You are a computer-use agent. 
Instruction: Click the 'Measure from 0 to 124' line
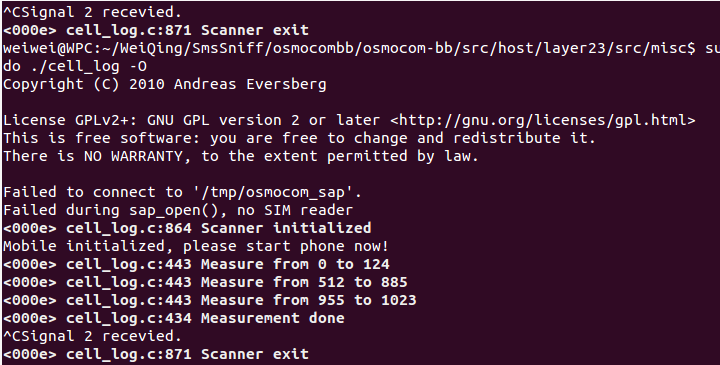(196, 264)
